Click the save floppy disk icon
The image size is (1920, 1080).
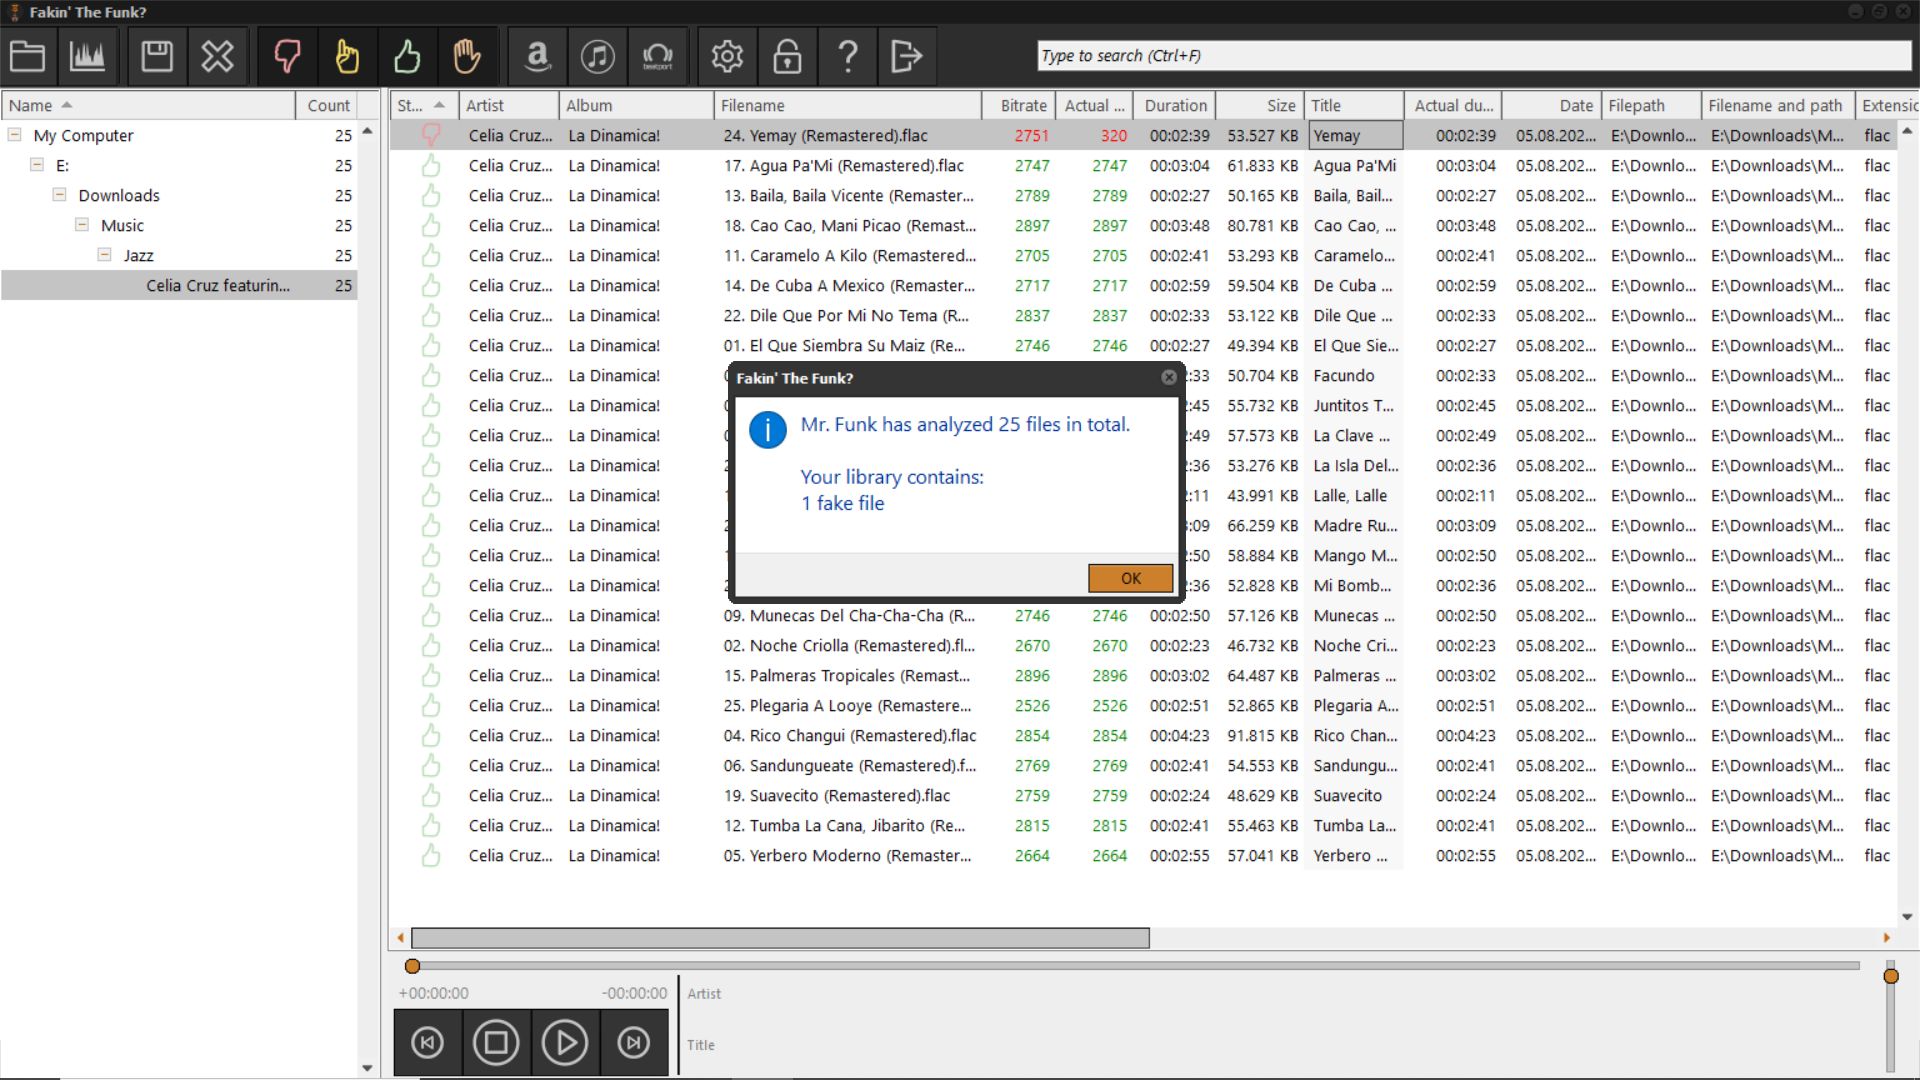[x=157, y=56]
